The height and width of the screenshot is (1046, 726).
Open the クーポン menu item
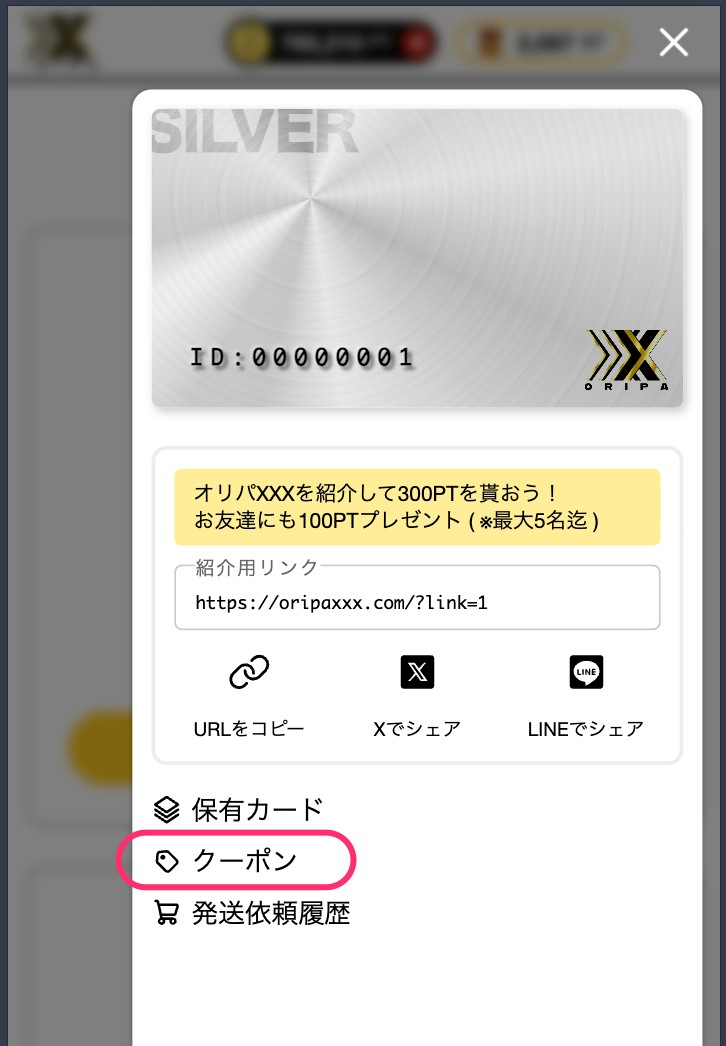(x=226, y=861)
